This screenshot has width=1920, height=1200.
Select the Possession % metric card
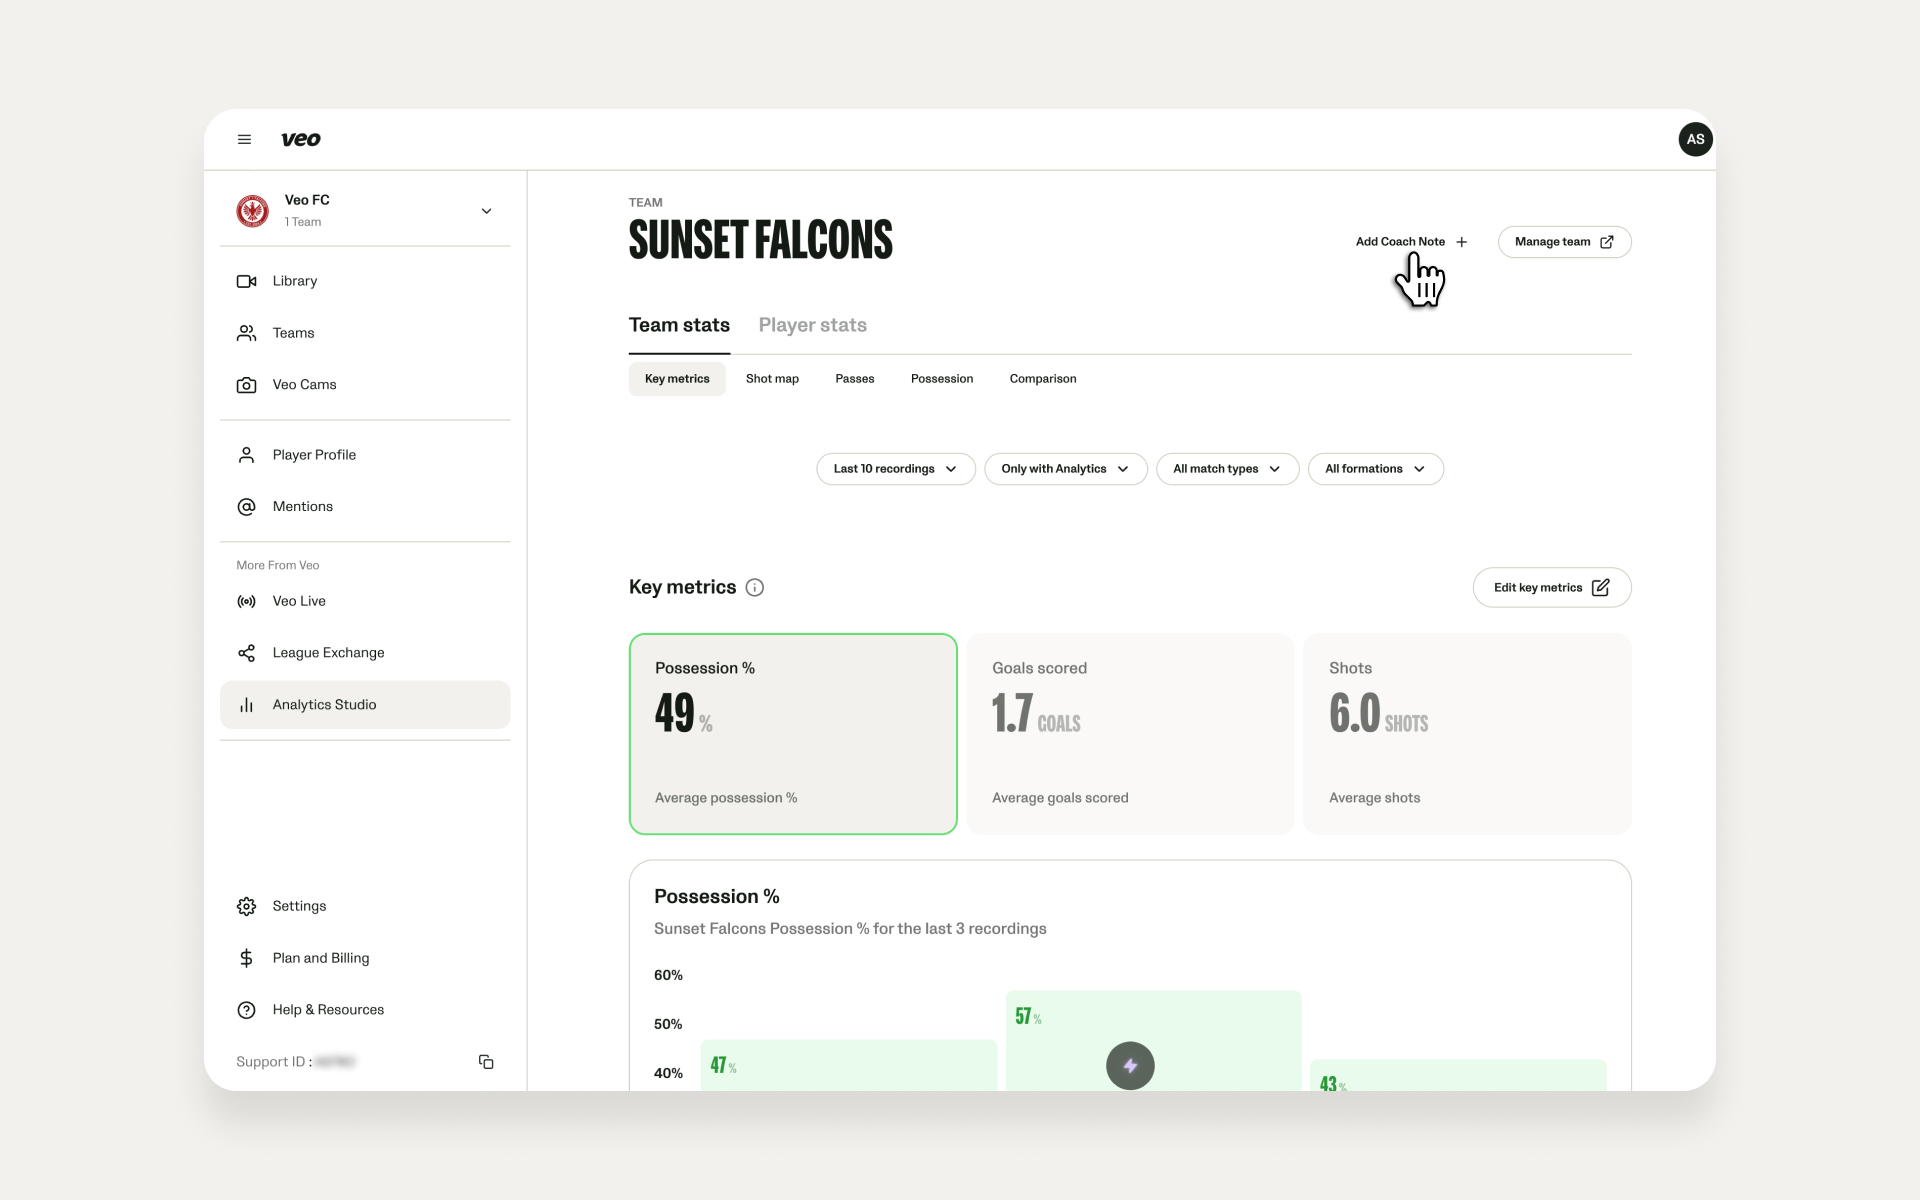click(793, 734)
